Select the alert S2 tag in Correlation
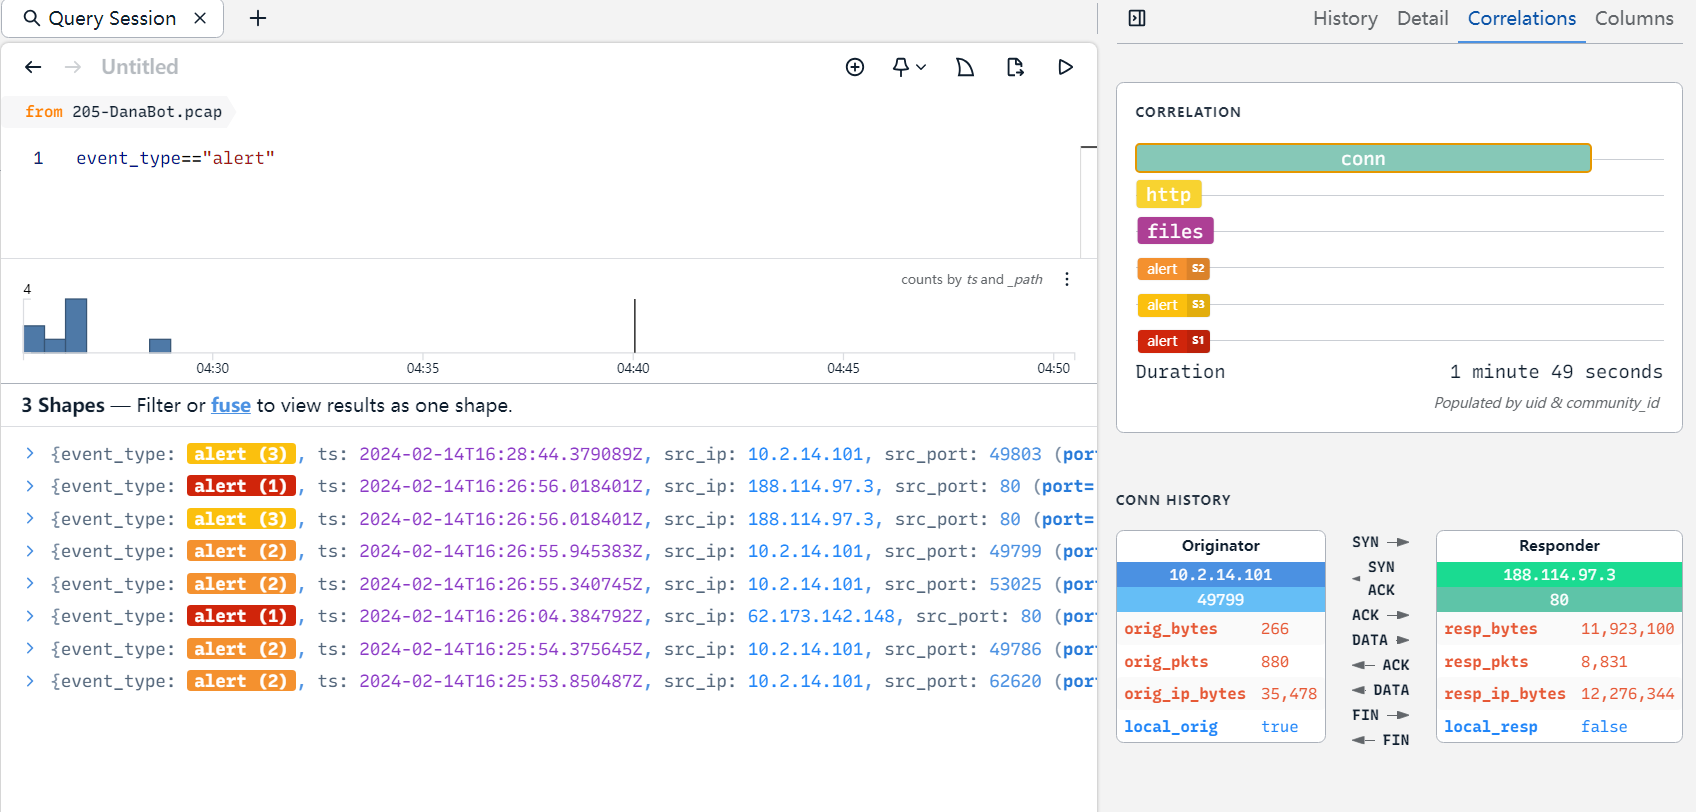Image resolution: width=1696 pixels, height=812 pixels. (x=1173, y=268)
